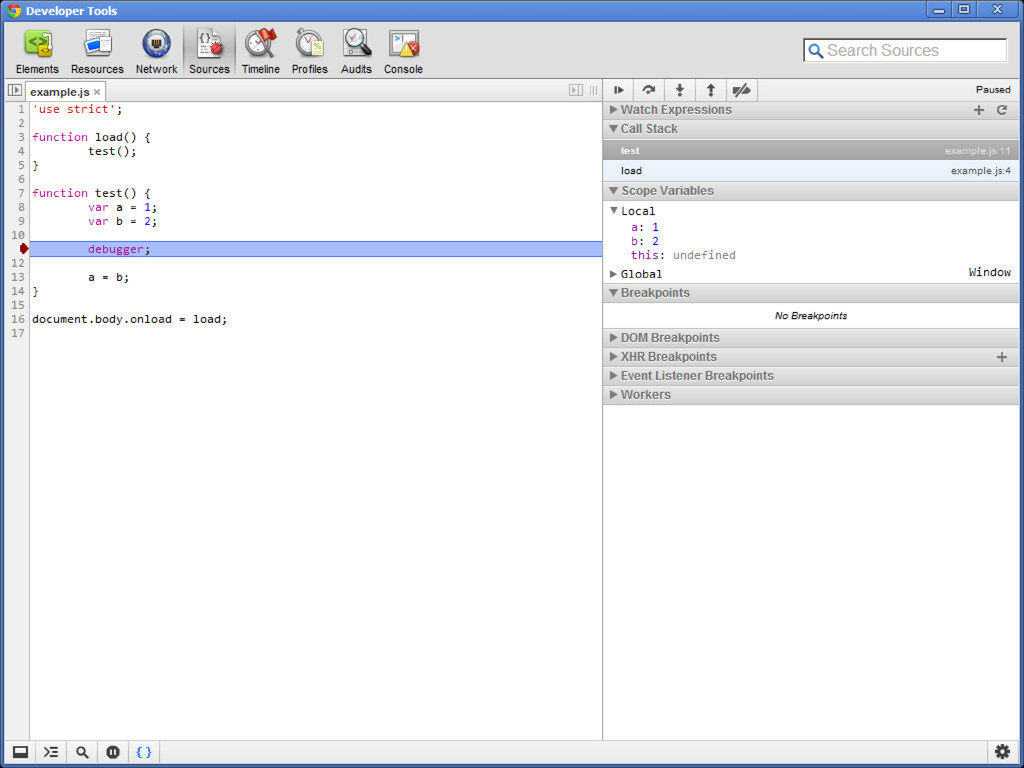
Task: Click the highlighted debugger statement line
Action: coord(316,249)
